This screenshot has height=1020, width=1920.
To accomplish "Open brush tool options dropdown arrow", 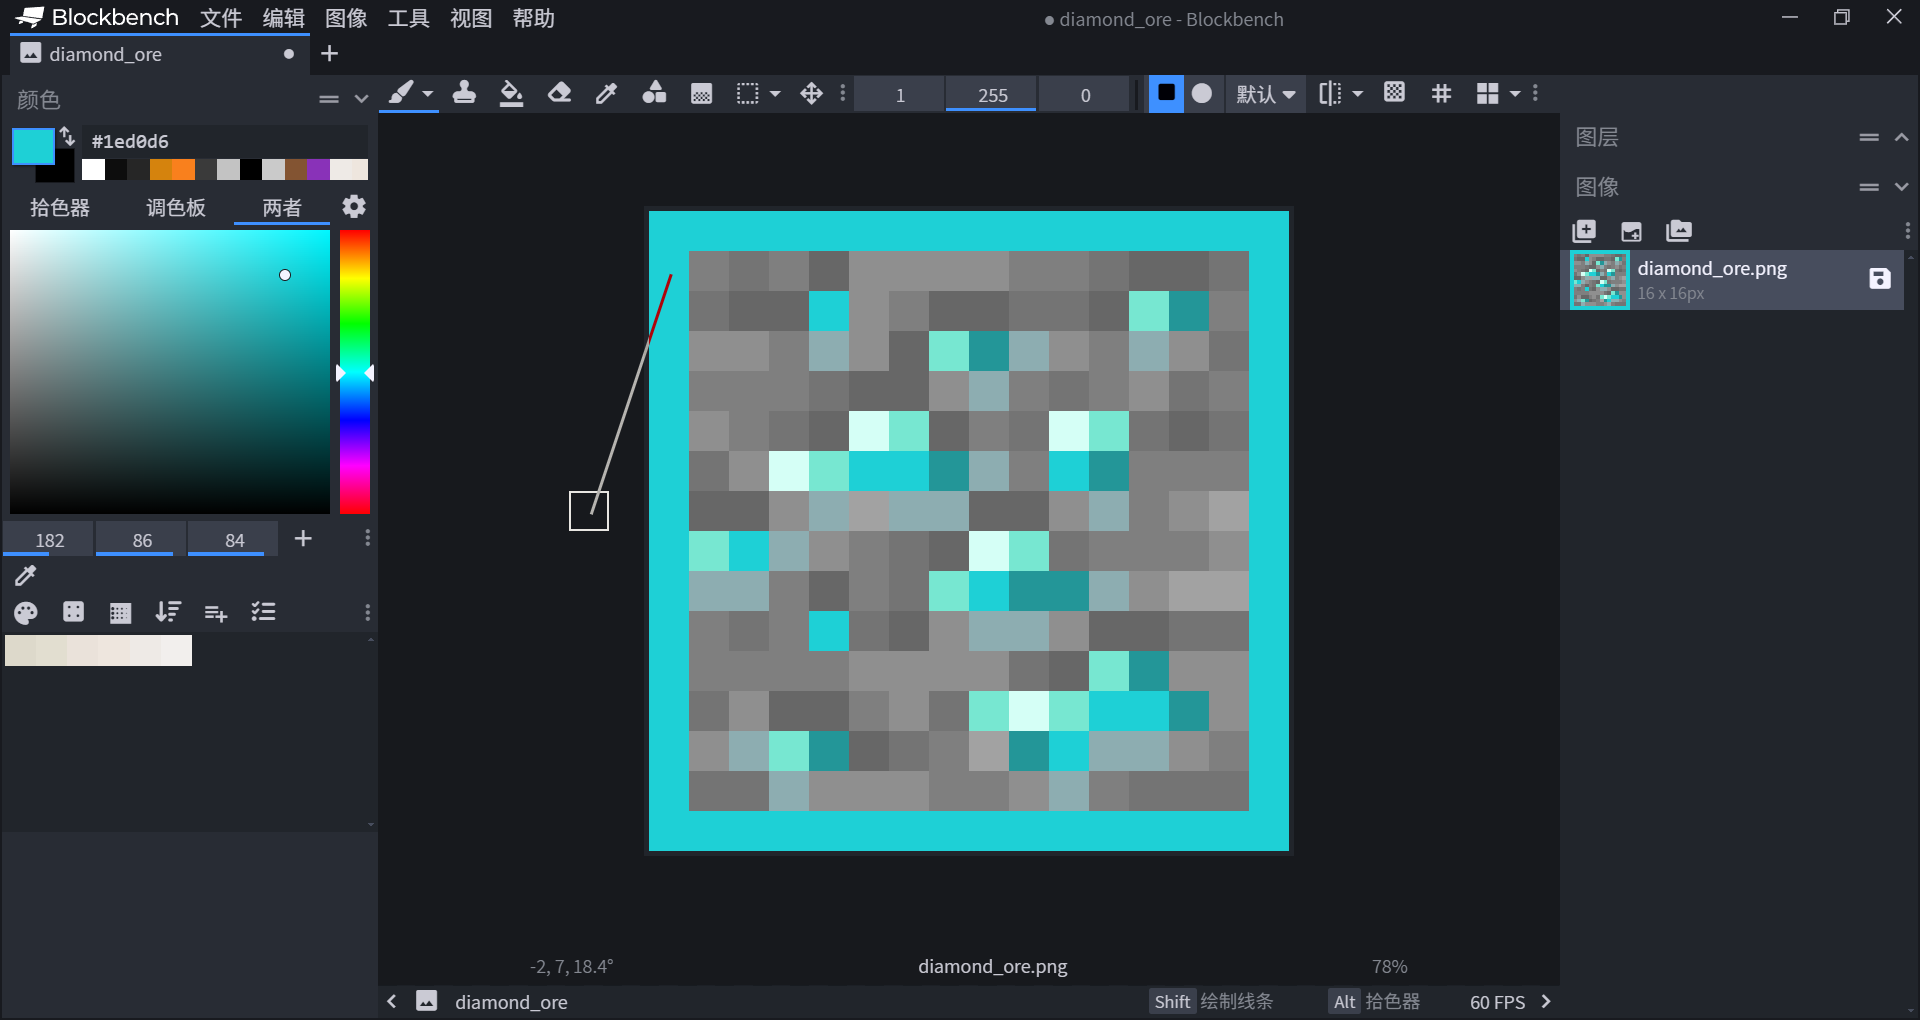I will (x=428, y=94).
